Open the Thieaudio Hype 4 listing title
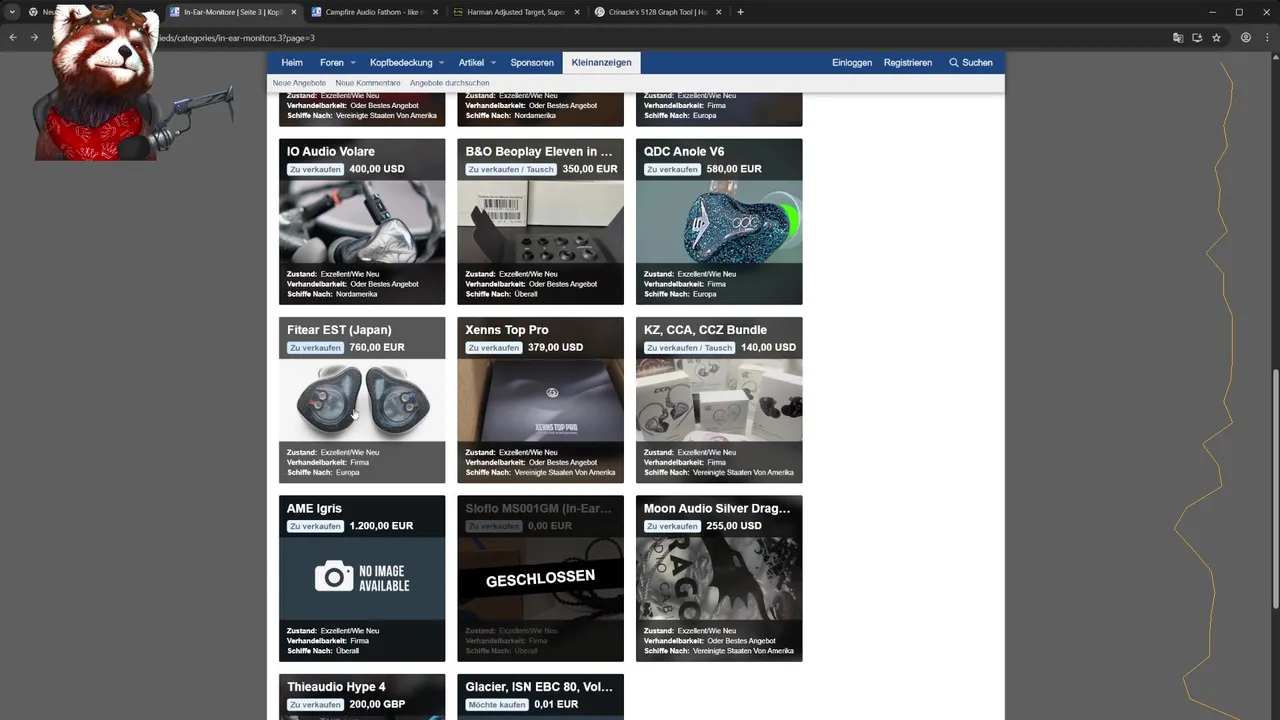The image size is (1280, 720). [x=336, y=687]
